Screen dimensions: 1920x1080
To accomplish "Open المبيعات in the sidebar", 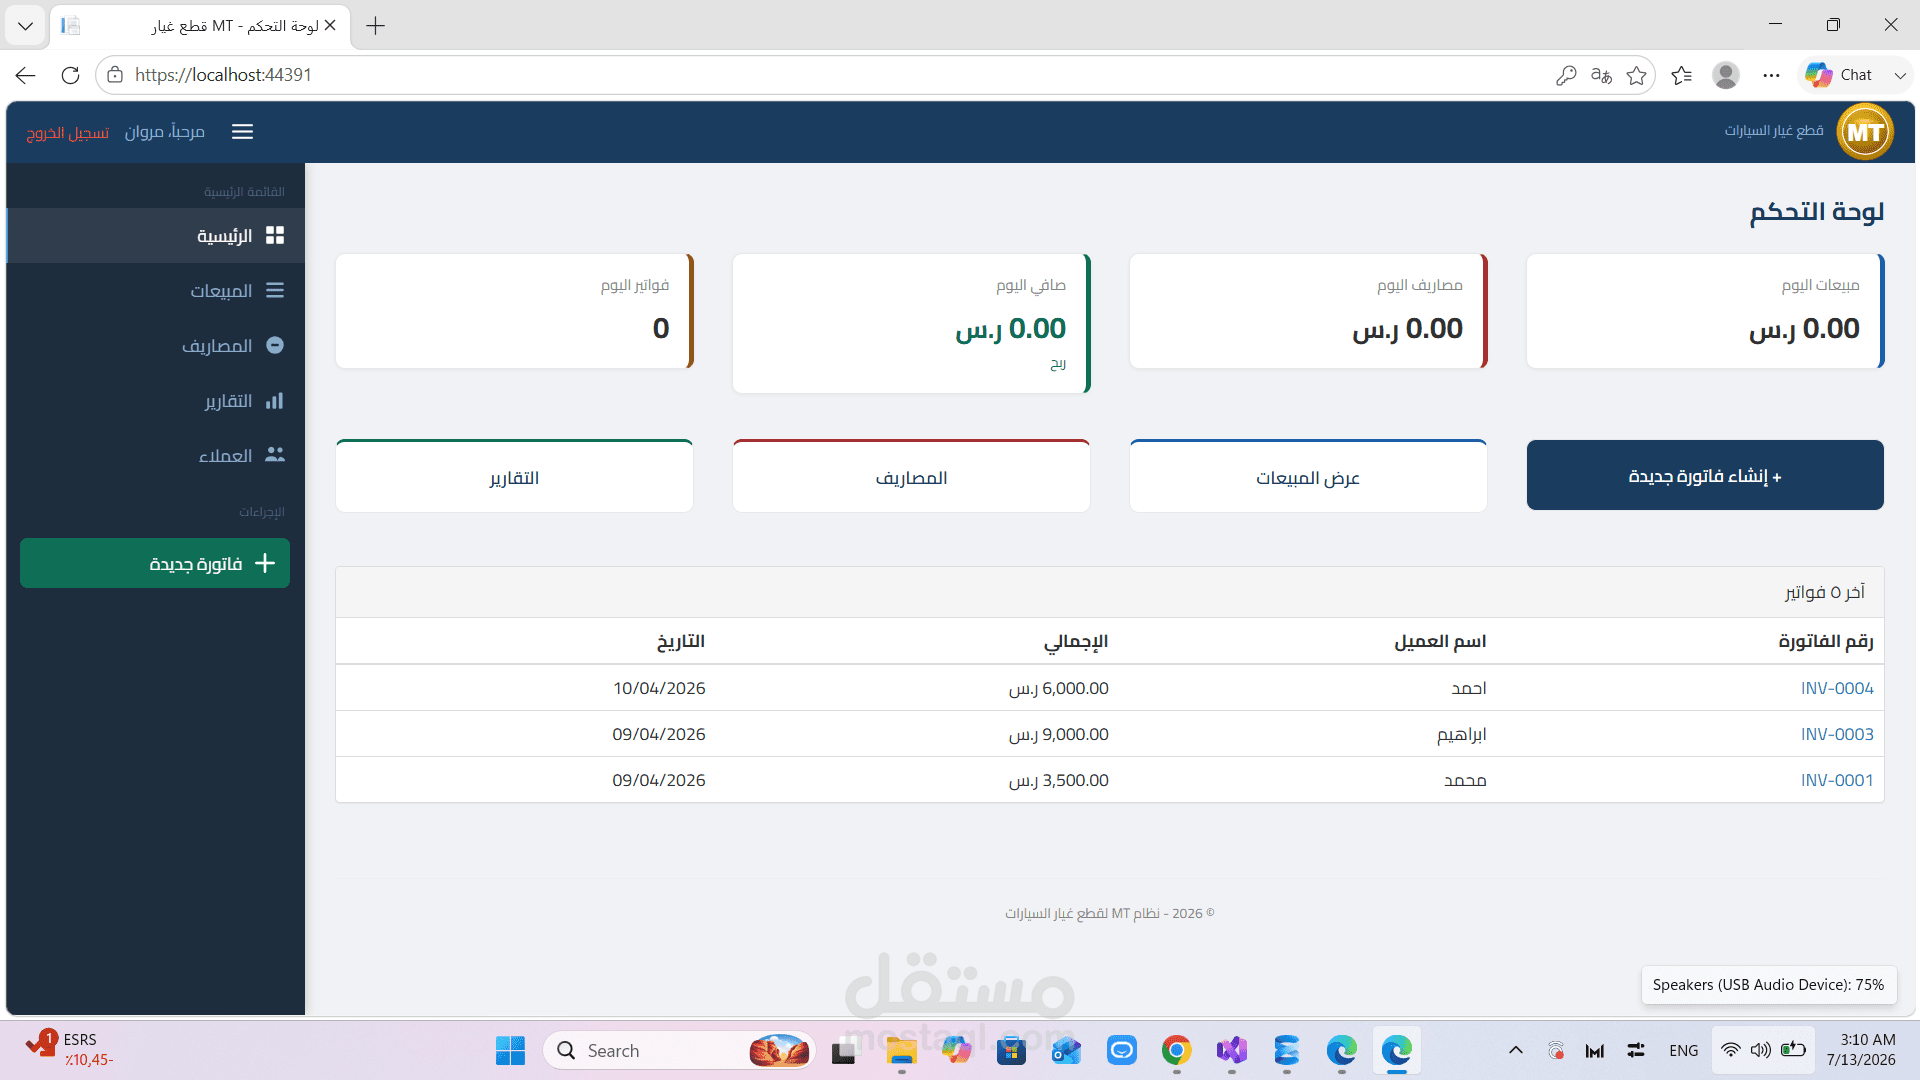I will click(156, 291).
